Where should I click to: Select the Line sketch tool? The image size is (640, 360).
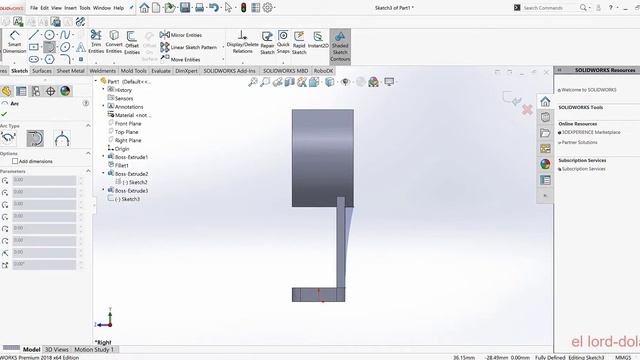click(x=34, y=35)
